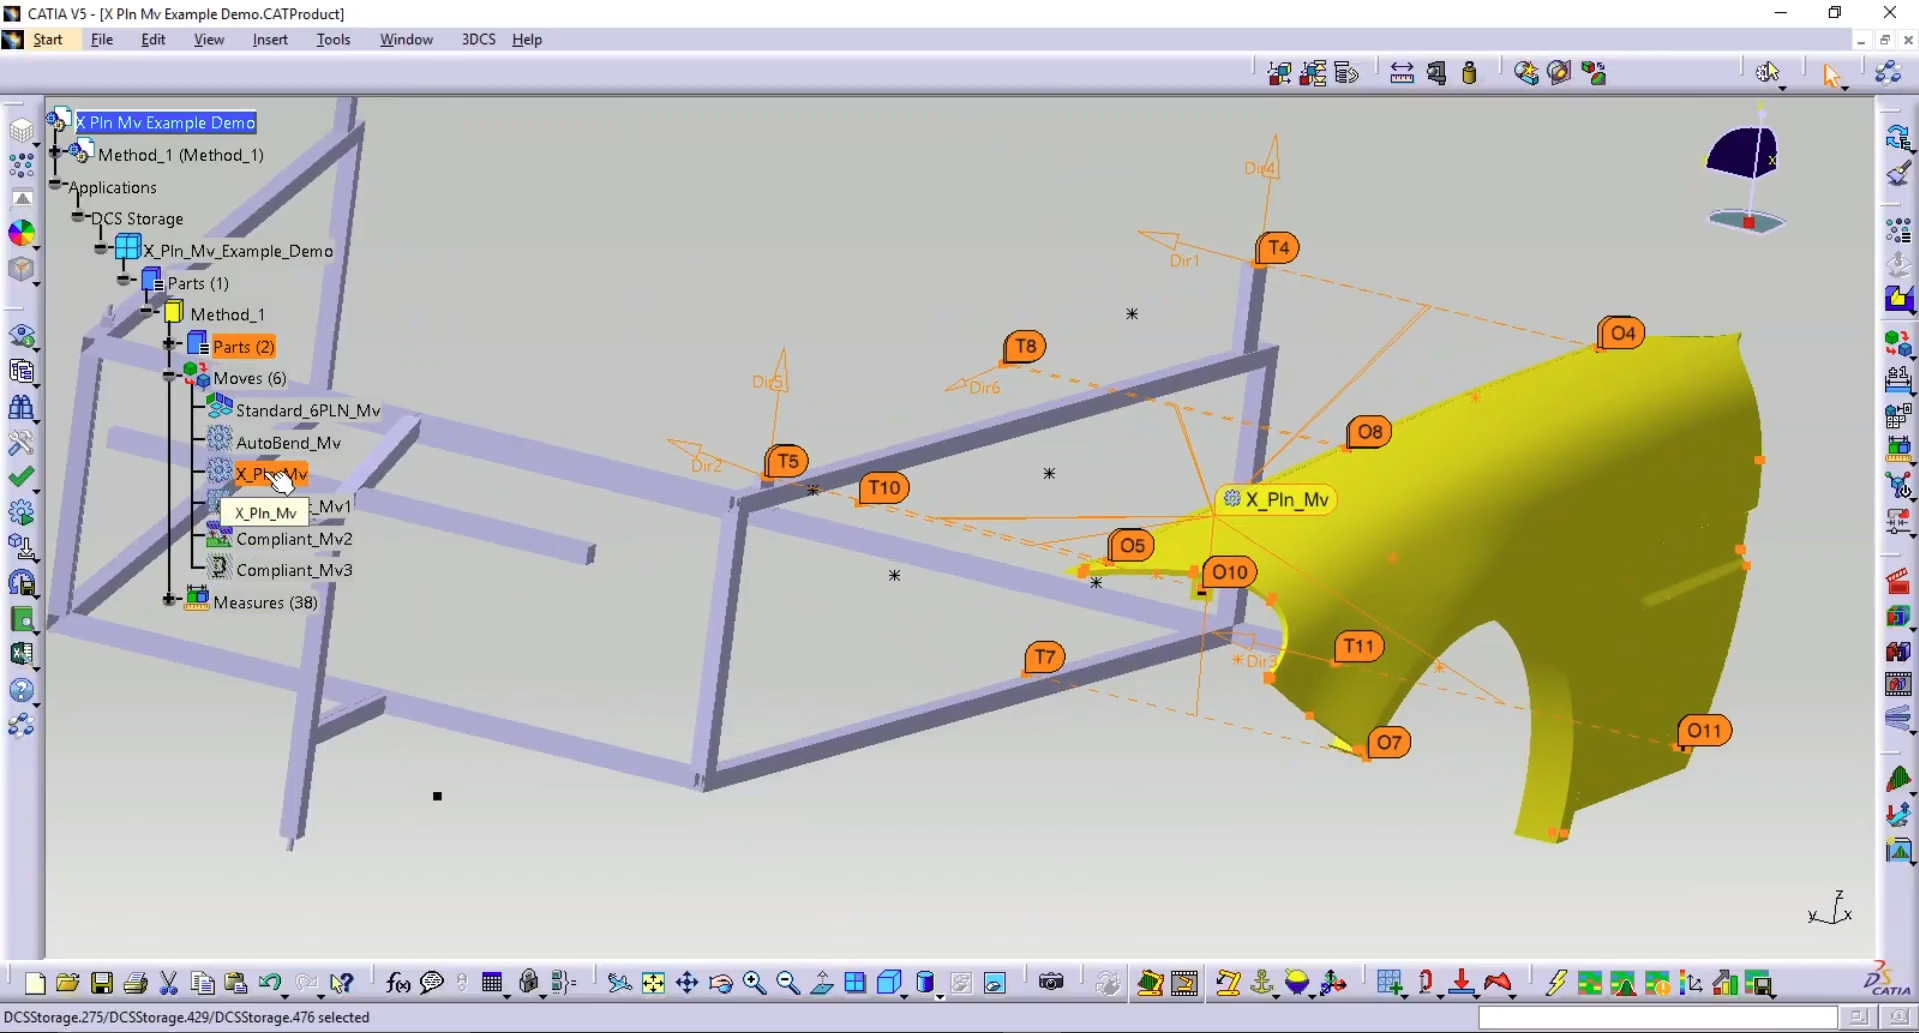Open a file using the folder icon
1919x1033 pixels.
(68, 983)
